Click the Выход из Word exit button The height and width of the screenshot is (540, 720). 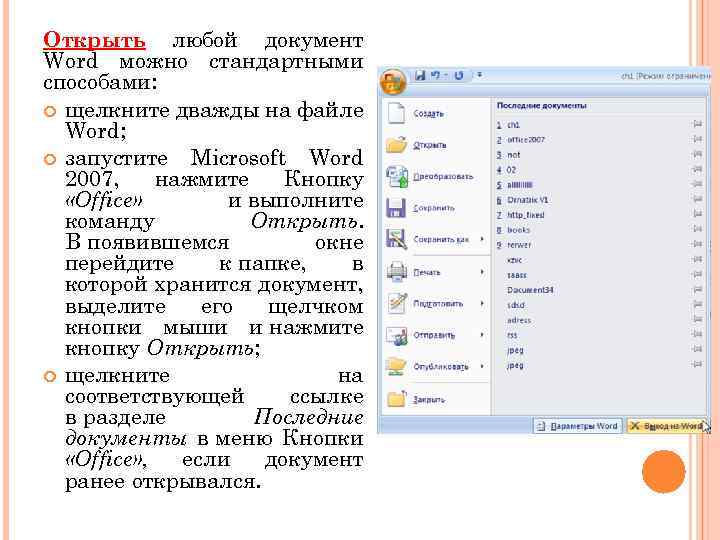pos(666,426)
